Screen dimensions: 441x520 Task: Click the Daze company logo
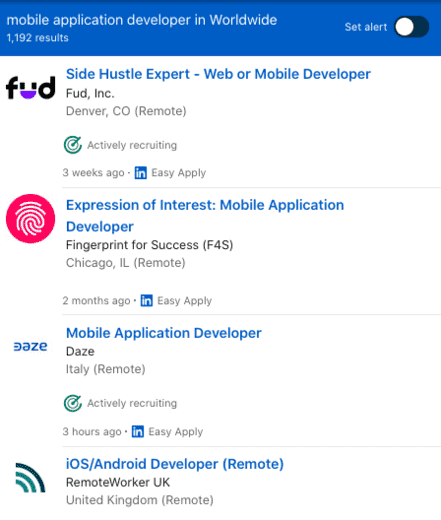click(30, 346)
